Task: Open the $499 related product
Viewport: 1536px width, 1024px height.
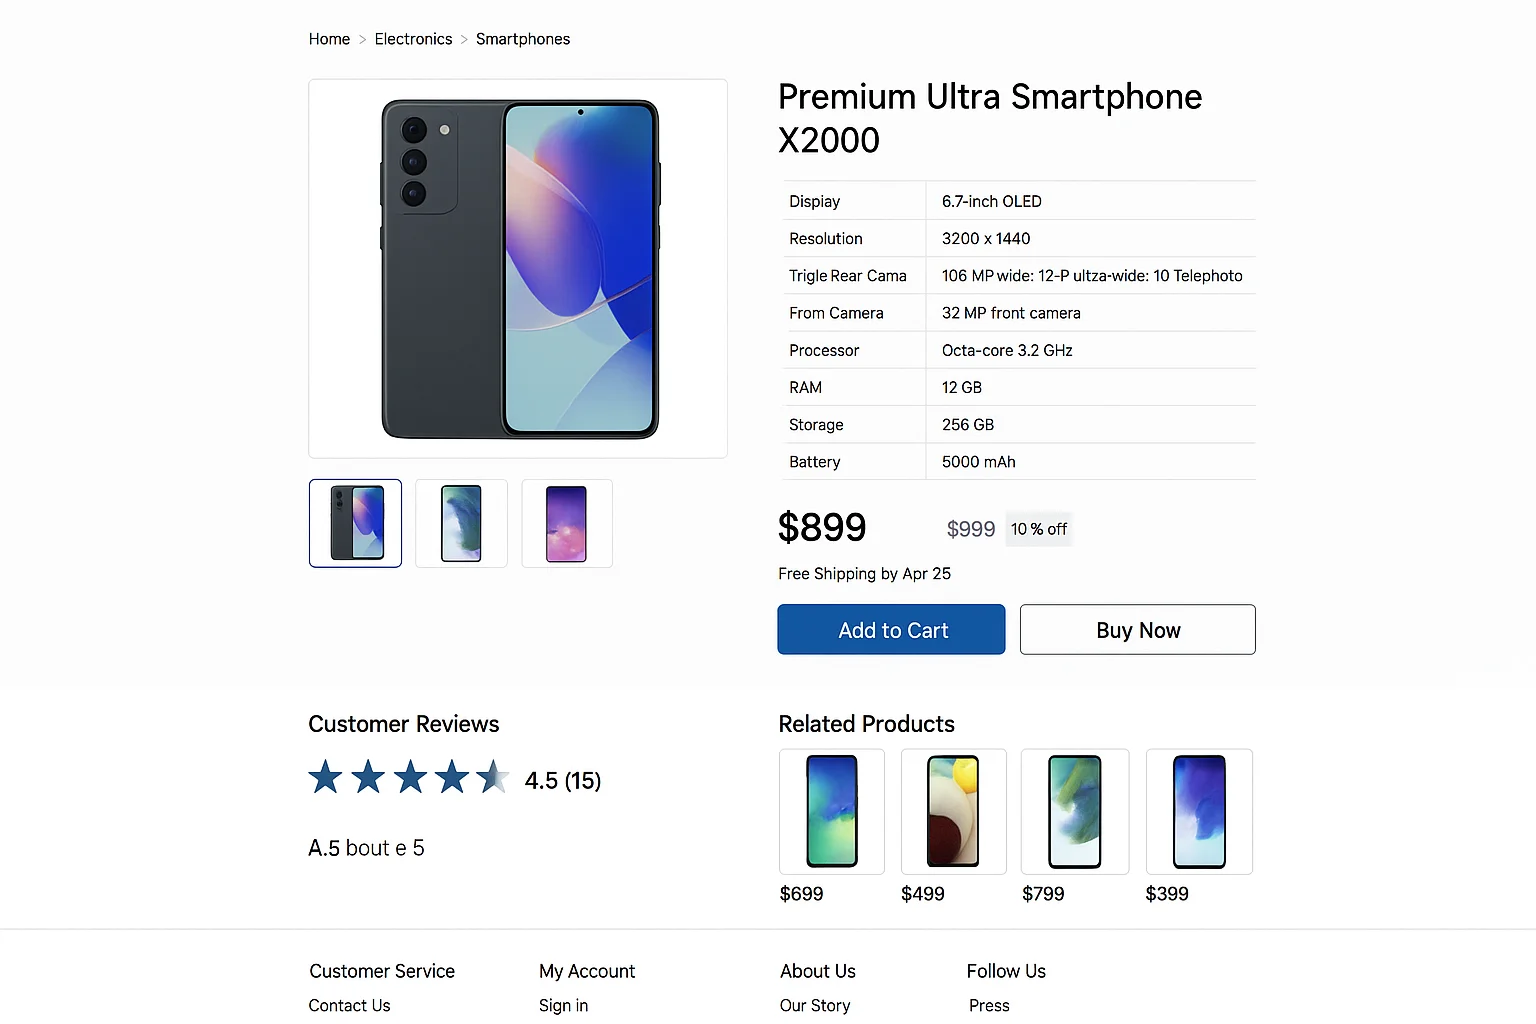Action: tap(953, 811)
